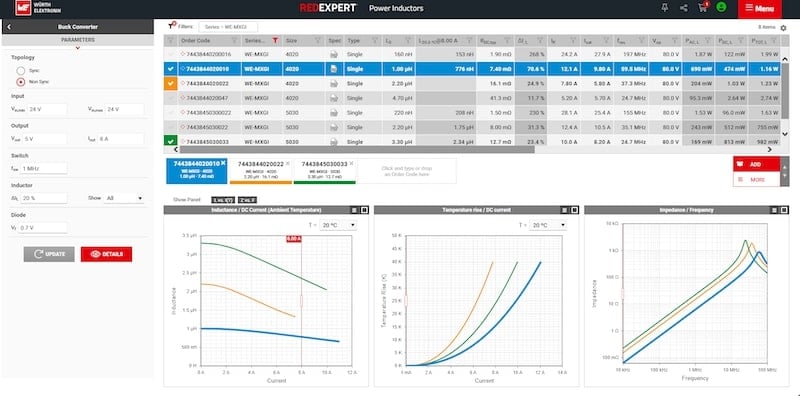Click the filter funnel icon beside Filters

coord(172,26)
